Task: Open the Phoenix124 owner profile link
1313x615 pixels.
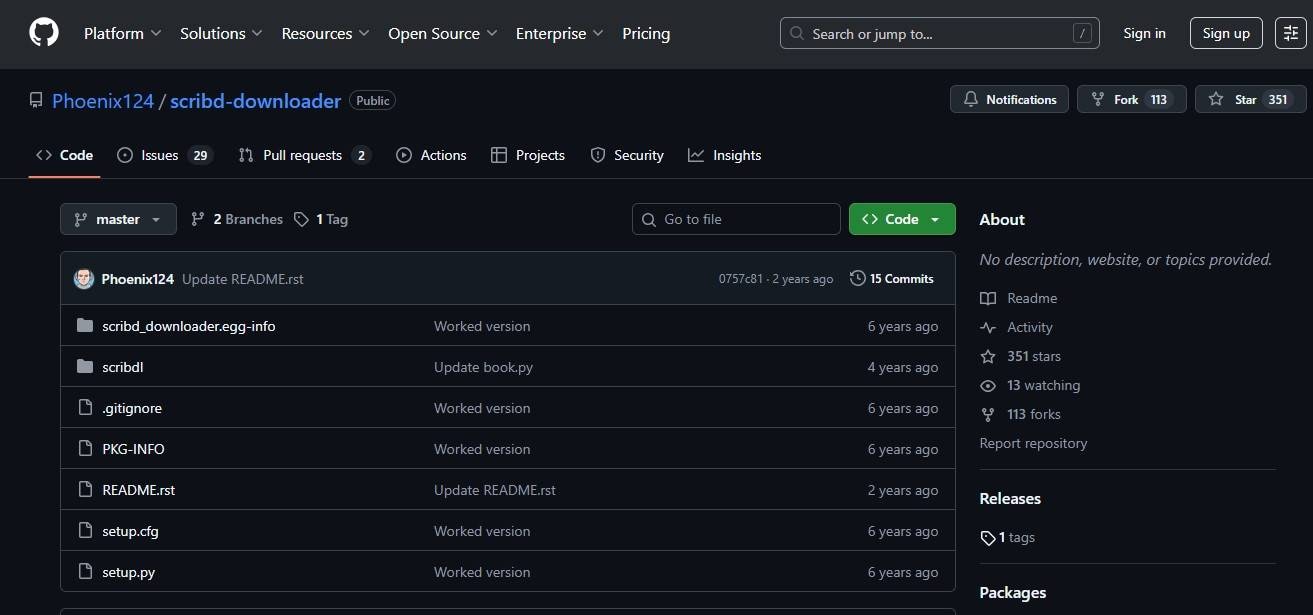Action: point(103,100)
